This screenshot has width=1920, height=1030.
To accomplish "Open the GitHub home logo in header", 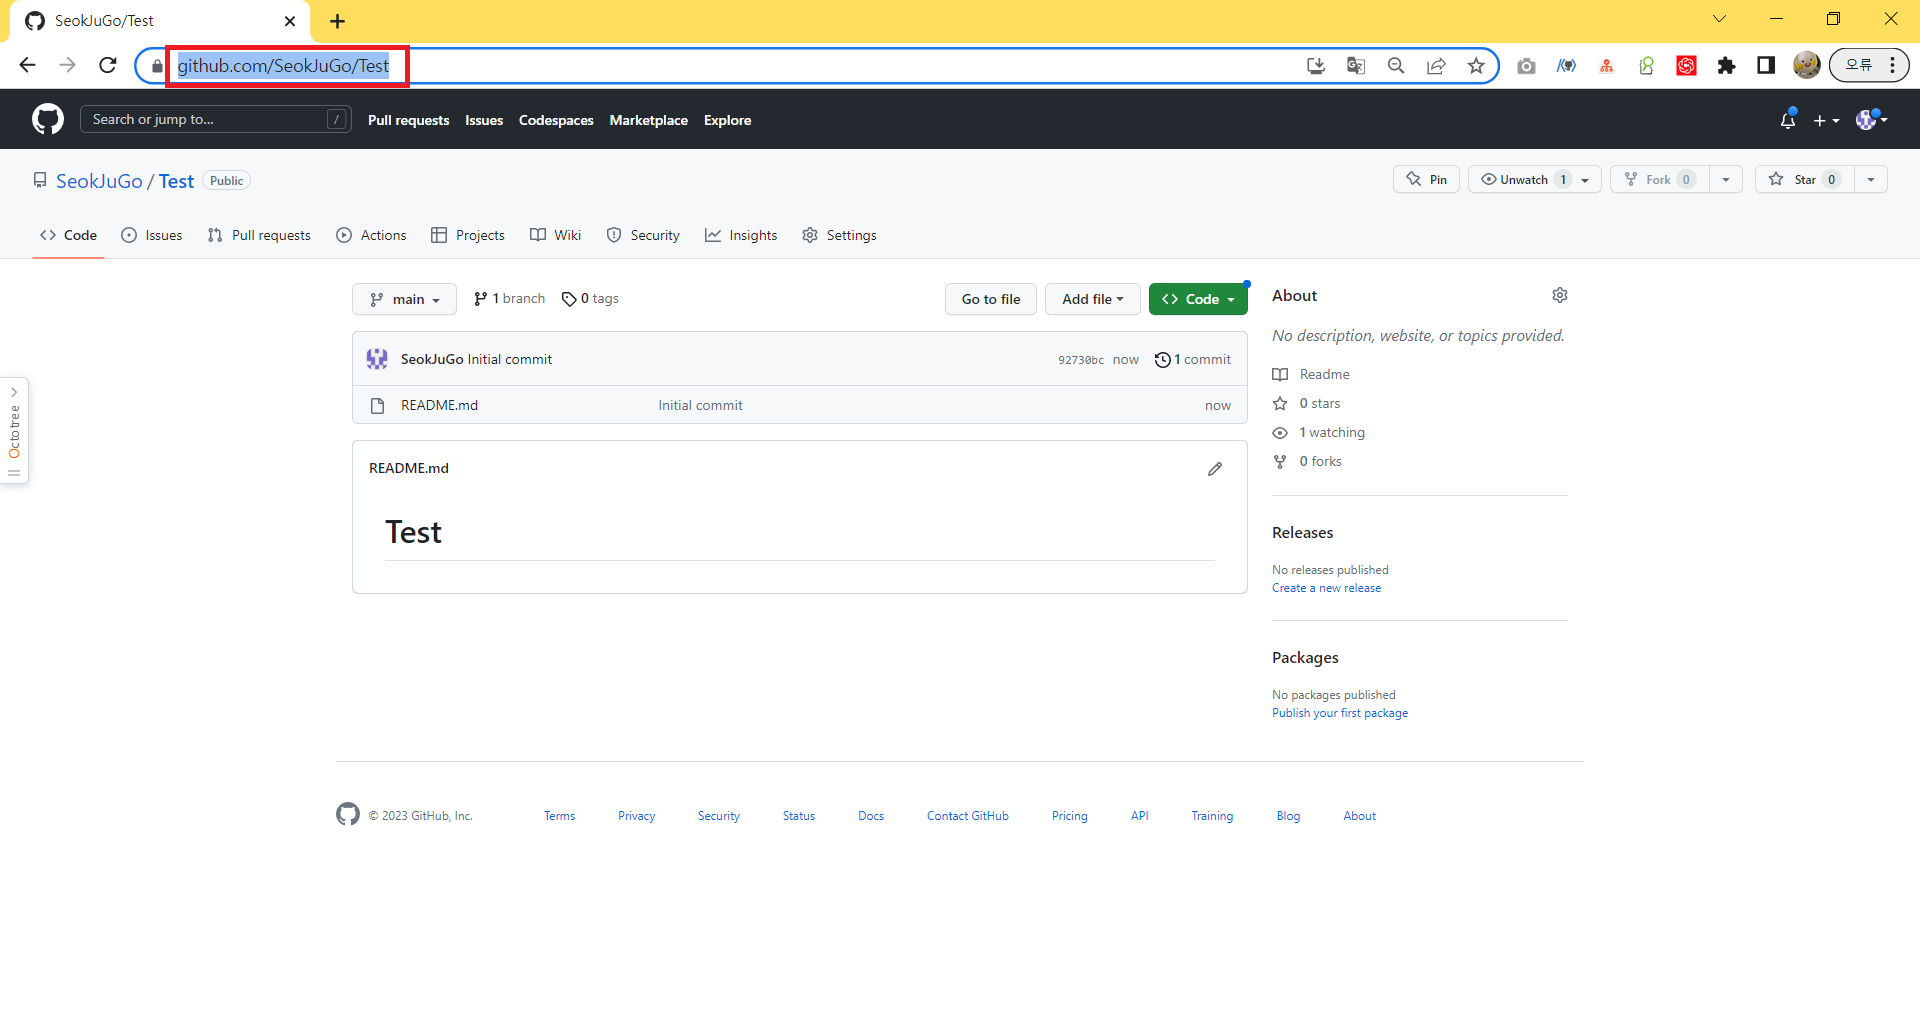I will pos(47,119).
